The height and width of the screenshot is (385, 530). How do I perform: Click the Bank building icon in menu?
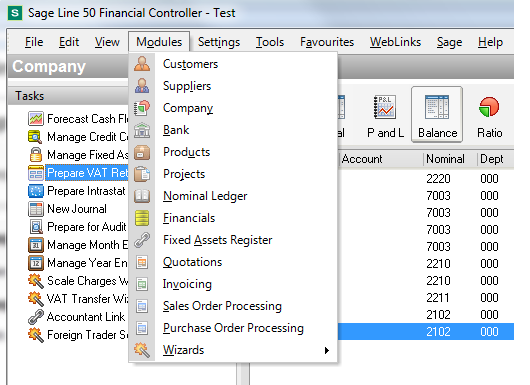(x=142, y=130)
